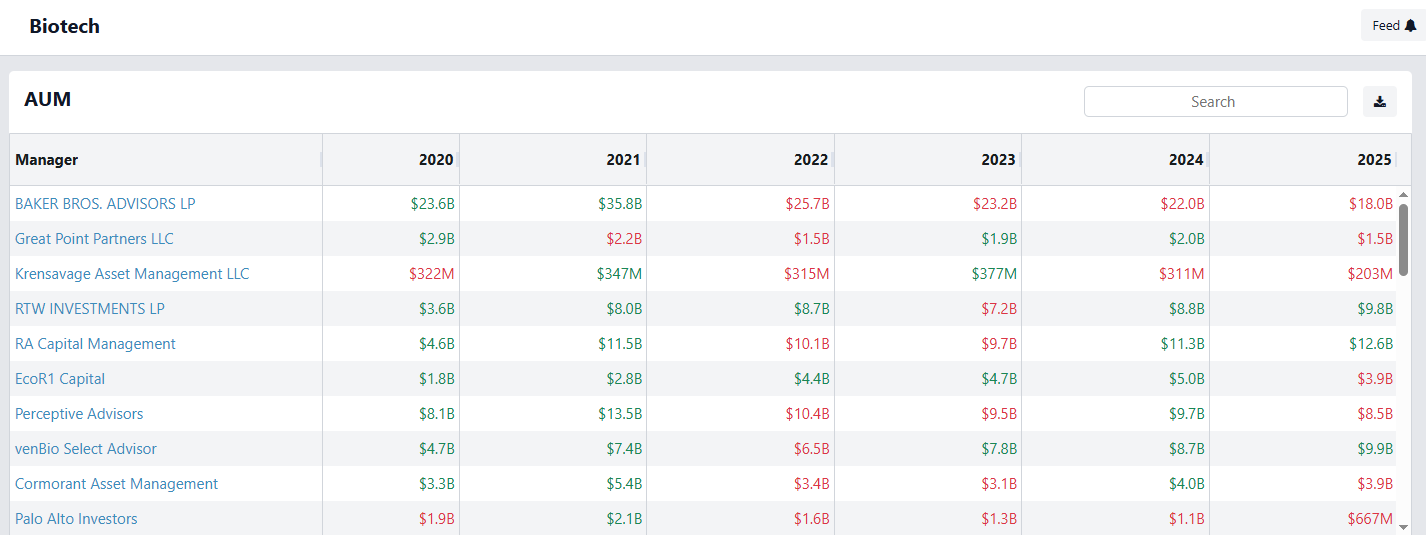The image size is (1426, 535).
Task: Select Krensavage 2025 value $203M
Action: point(1371,273)
